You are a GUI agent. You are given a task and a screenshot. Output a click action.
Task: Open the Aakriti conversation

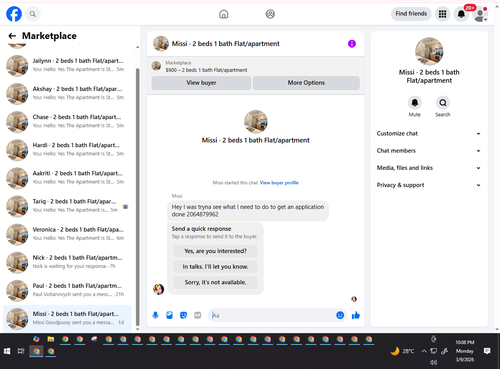(x=67, y=178)
